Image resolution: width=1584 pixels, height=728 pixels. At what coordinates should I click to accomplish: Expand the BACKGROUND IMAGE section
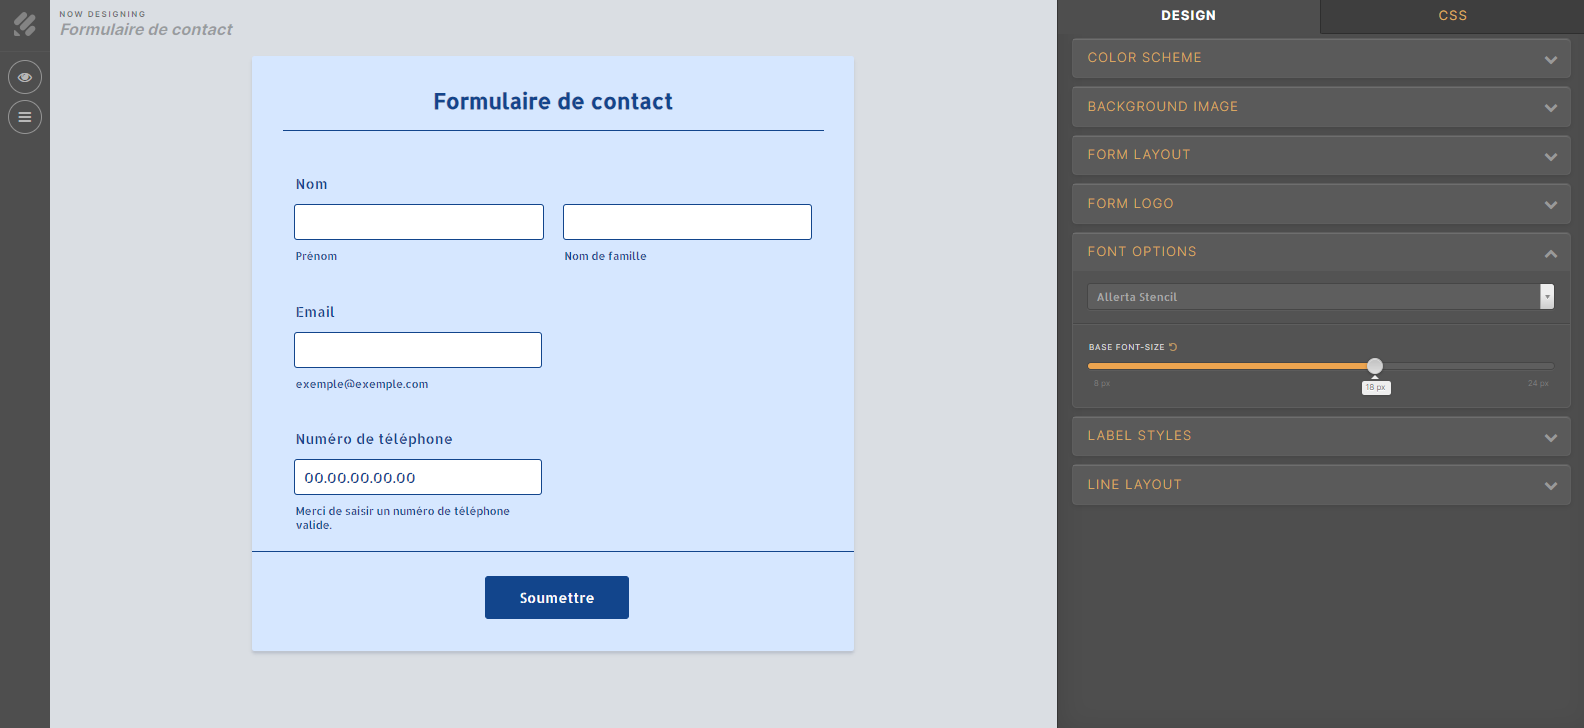(x=1320, y=106)
